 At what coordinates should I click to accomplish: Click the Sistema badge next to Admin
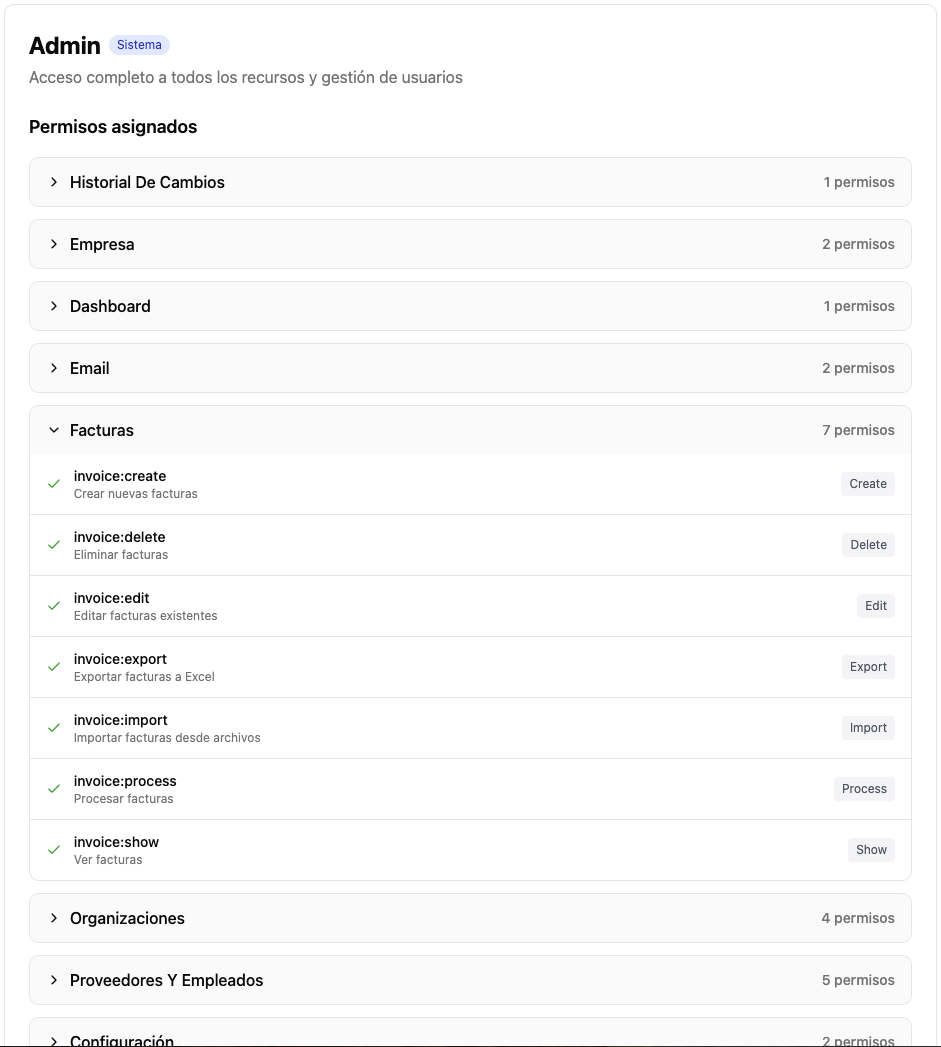point(139,45)
